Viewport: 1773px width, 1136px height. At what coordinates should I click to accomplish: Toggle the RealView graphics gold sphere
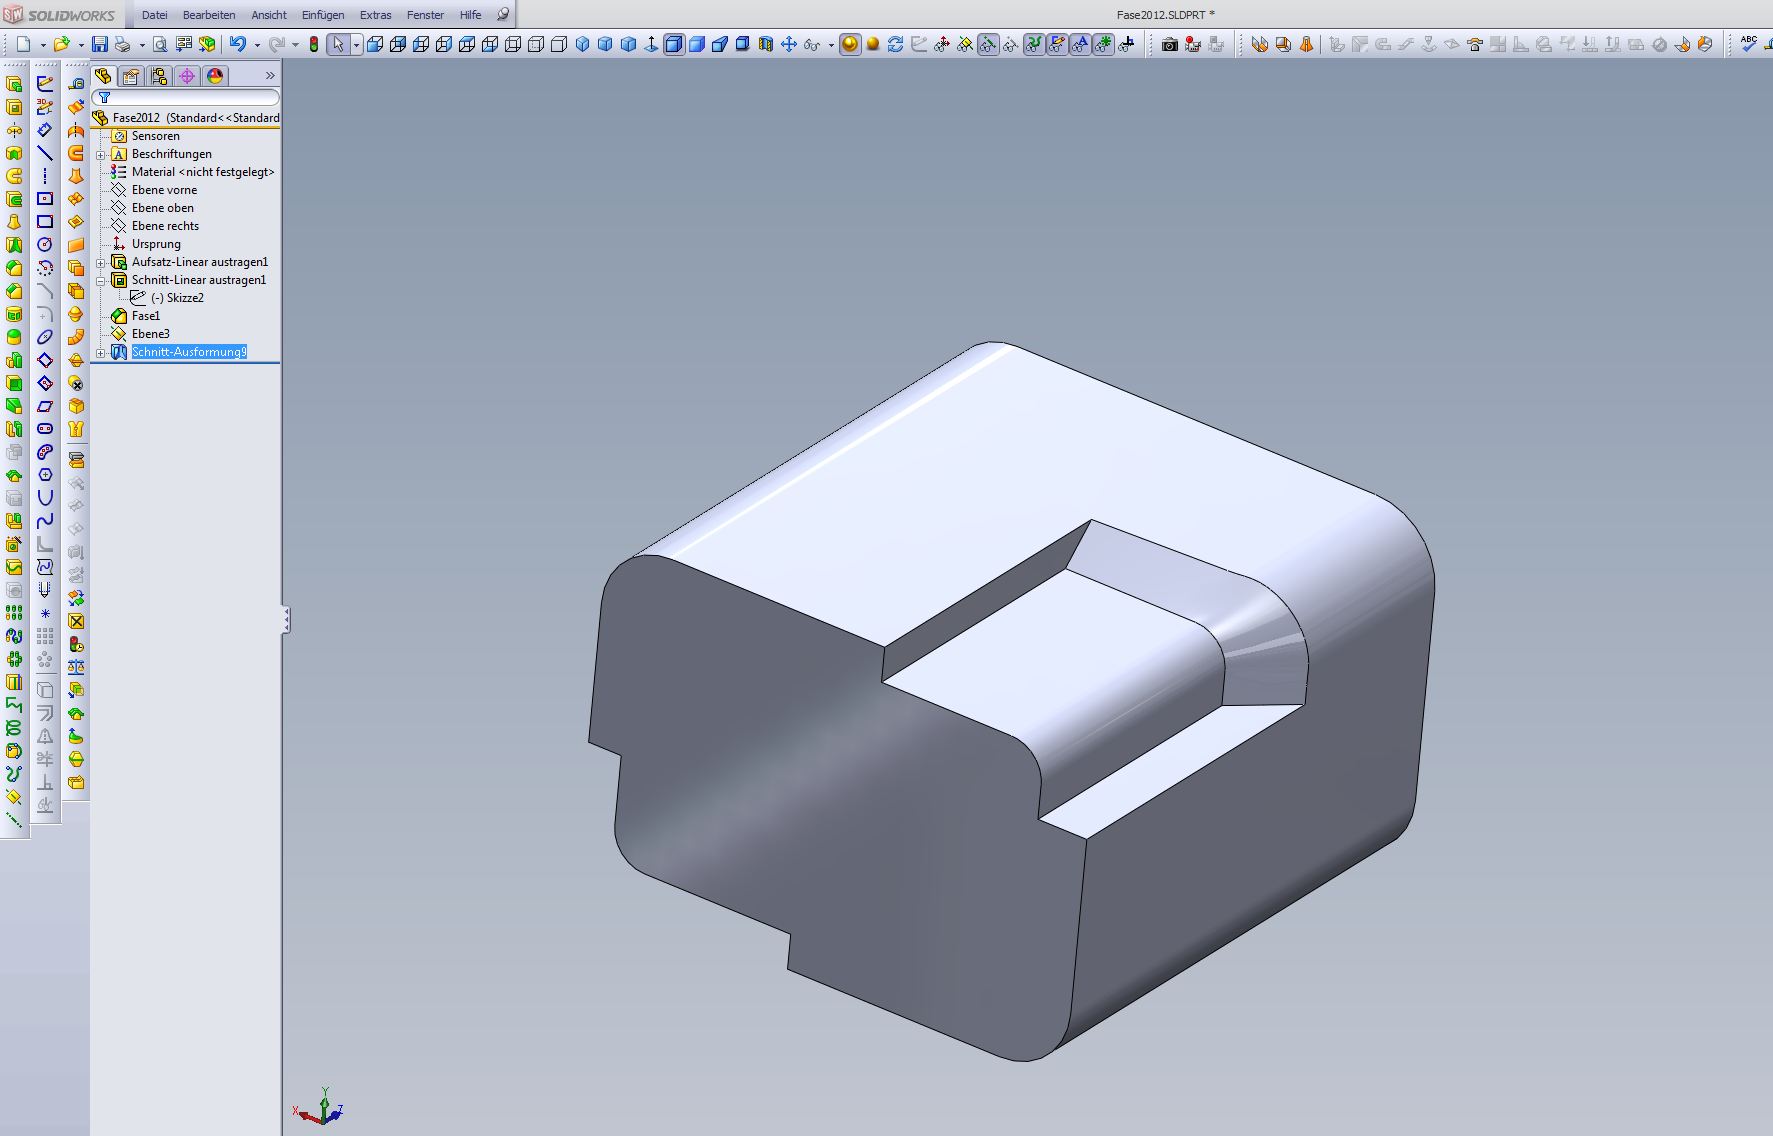(x=850, y=44)
